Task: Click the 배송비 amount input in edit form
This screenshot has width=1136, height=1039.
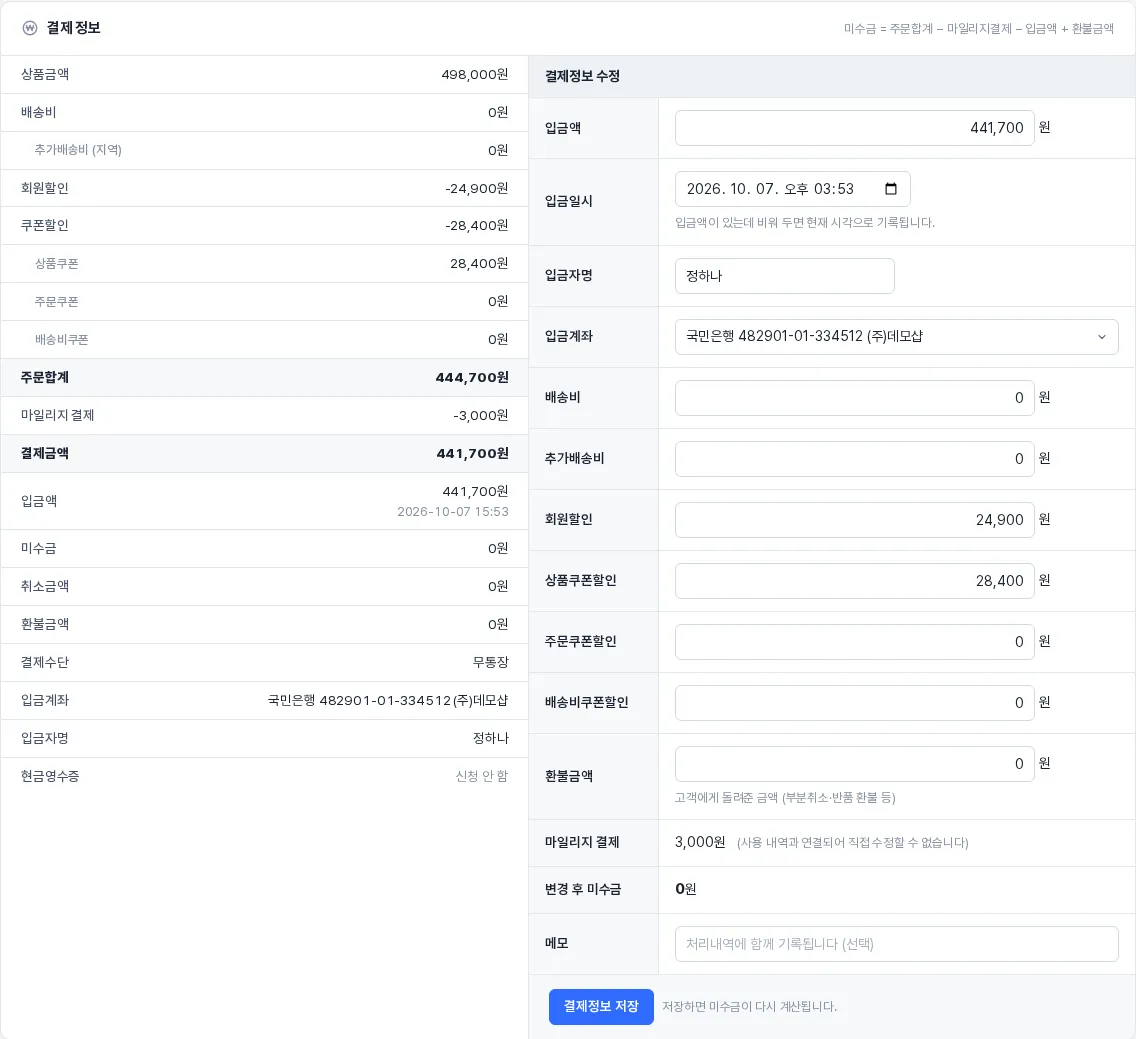Action: (x=854, y=398)
